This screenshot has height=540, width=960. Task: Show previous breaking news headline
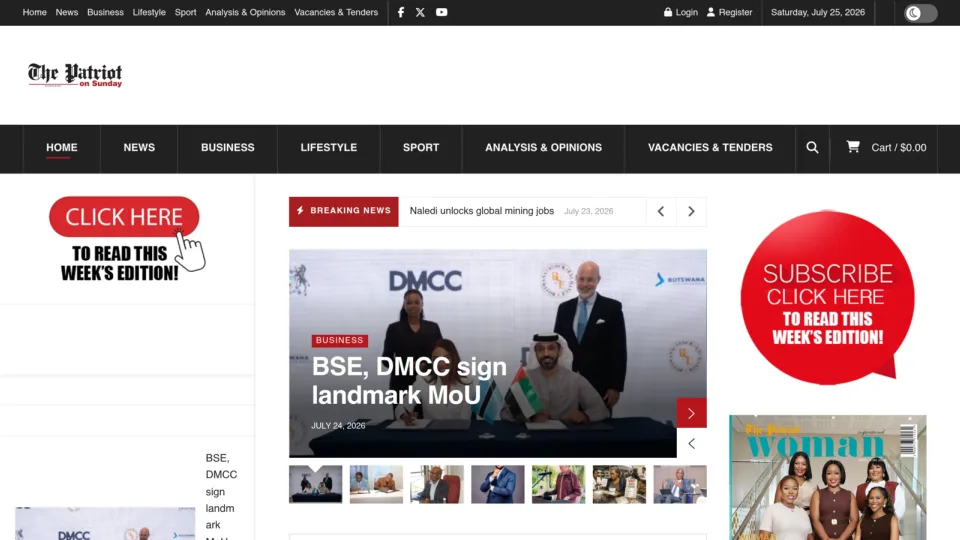[x=661, y=211]
